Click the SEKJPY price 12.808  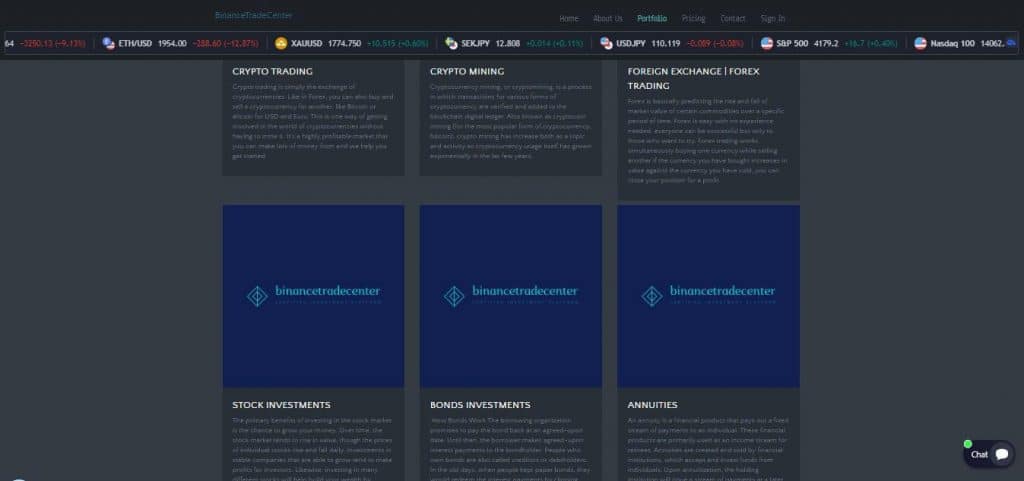507,43
